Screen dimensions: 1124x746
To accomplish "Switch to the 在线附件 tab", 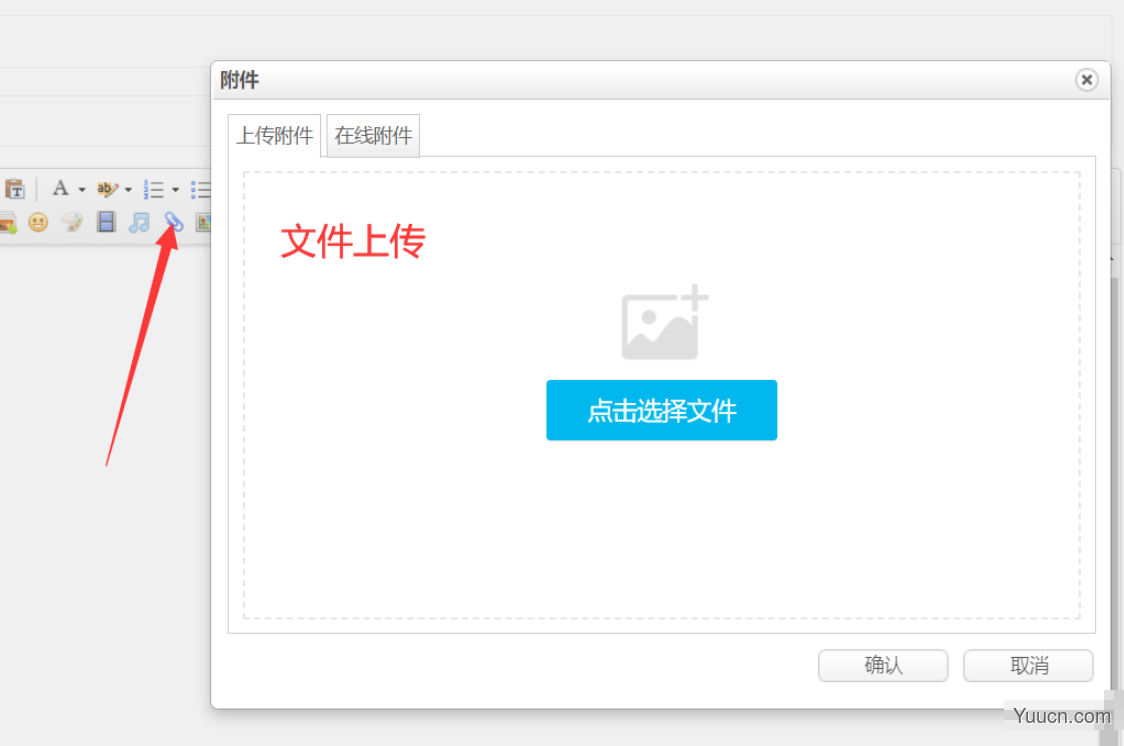I will point(373,135).
